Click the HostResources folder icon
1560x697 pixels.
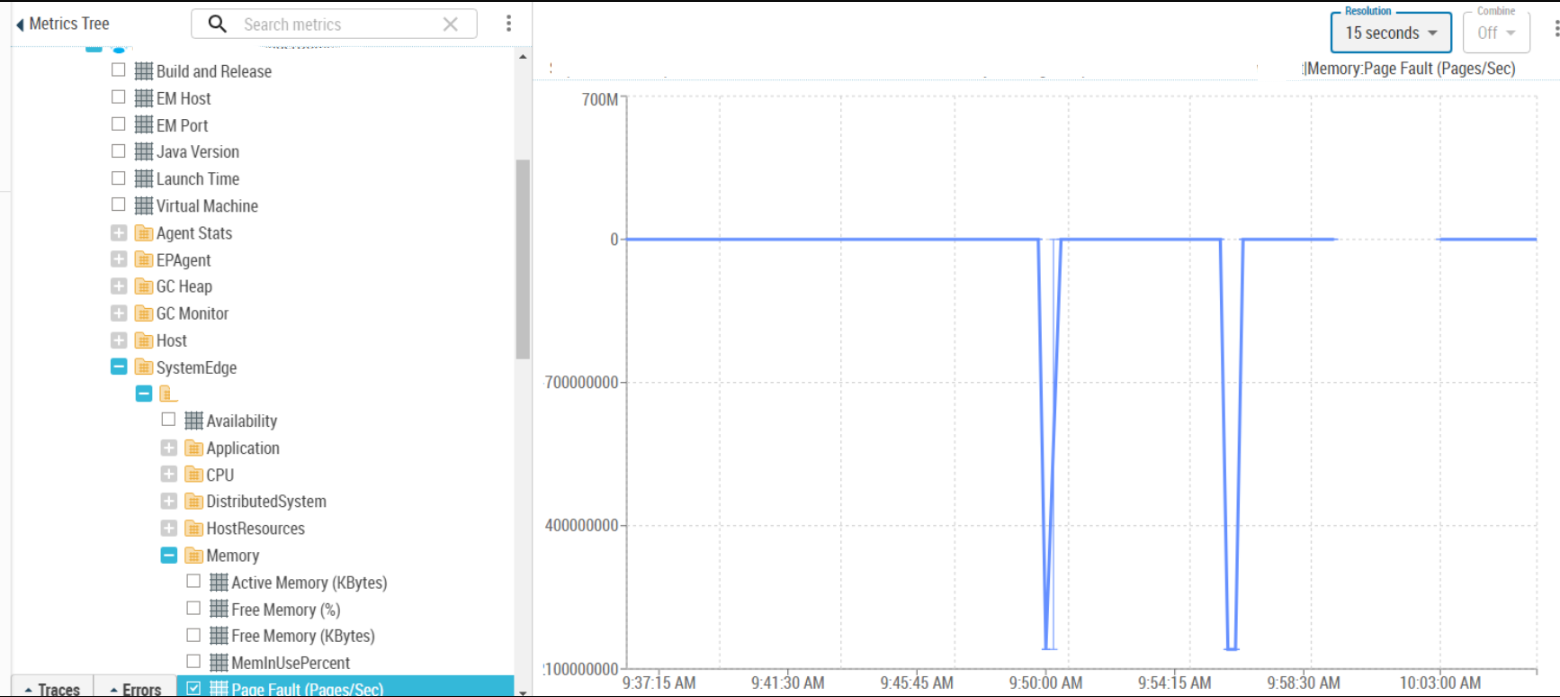(193, 528)
